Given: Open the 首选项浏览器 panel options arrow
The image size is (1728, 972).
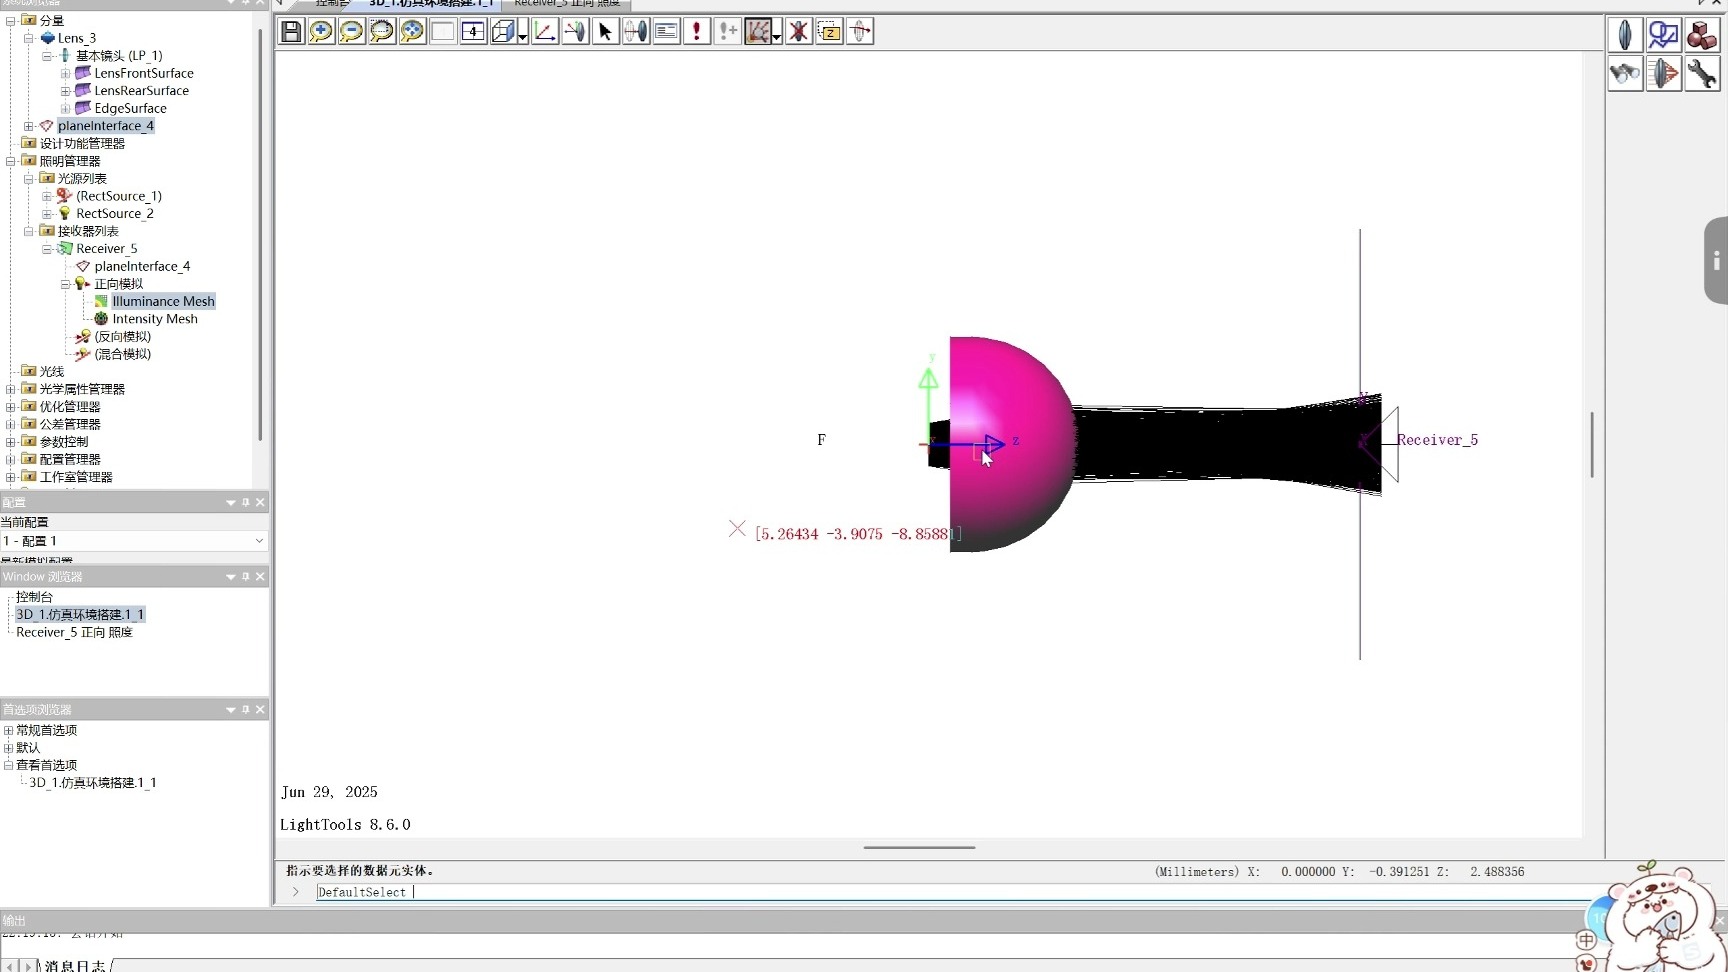Looking at the screenshot, I should pyautogui.click(x=230, y=710).
